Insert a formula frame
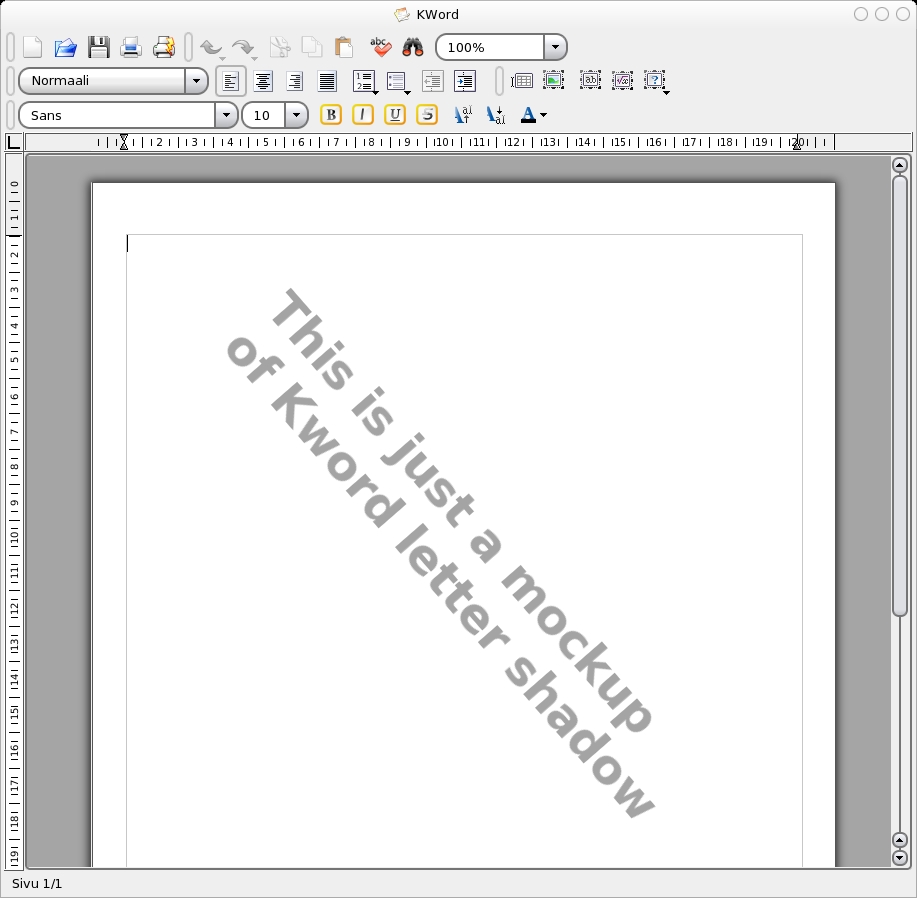The image size is (917, 898). (x=622, y=80)
